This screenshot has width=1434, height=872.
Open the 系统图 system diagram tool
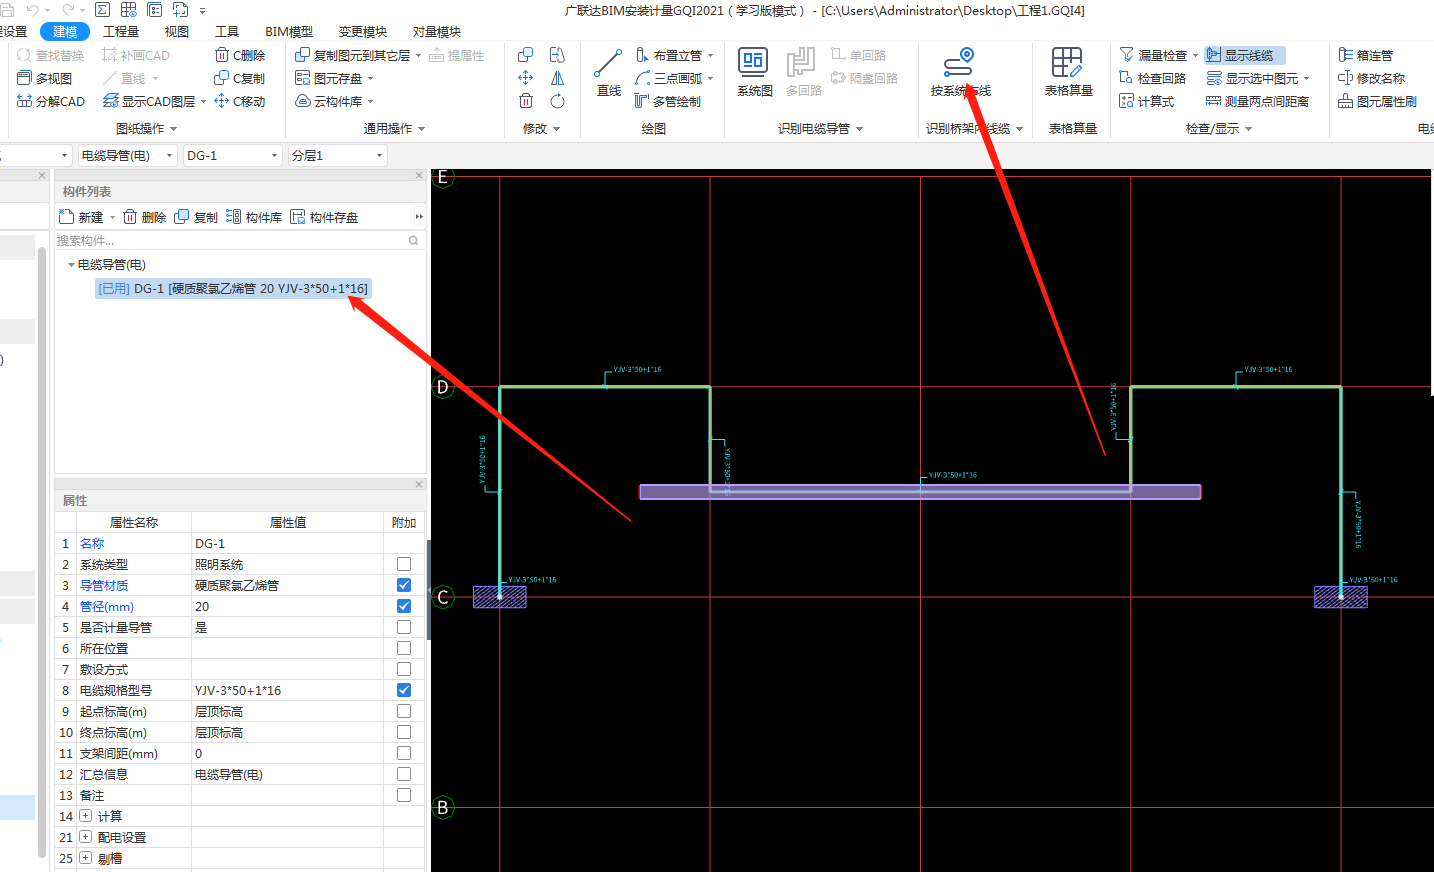754,73
